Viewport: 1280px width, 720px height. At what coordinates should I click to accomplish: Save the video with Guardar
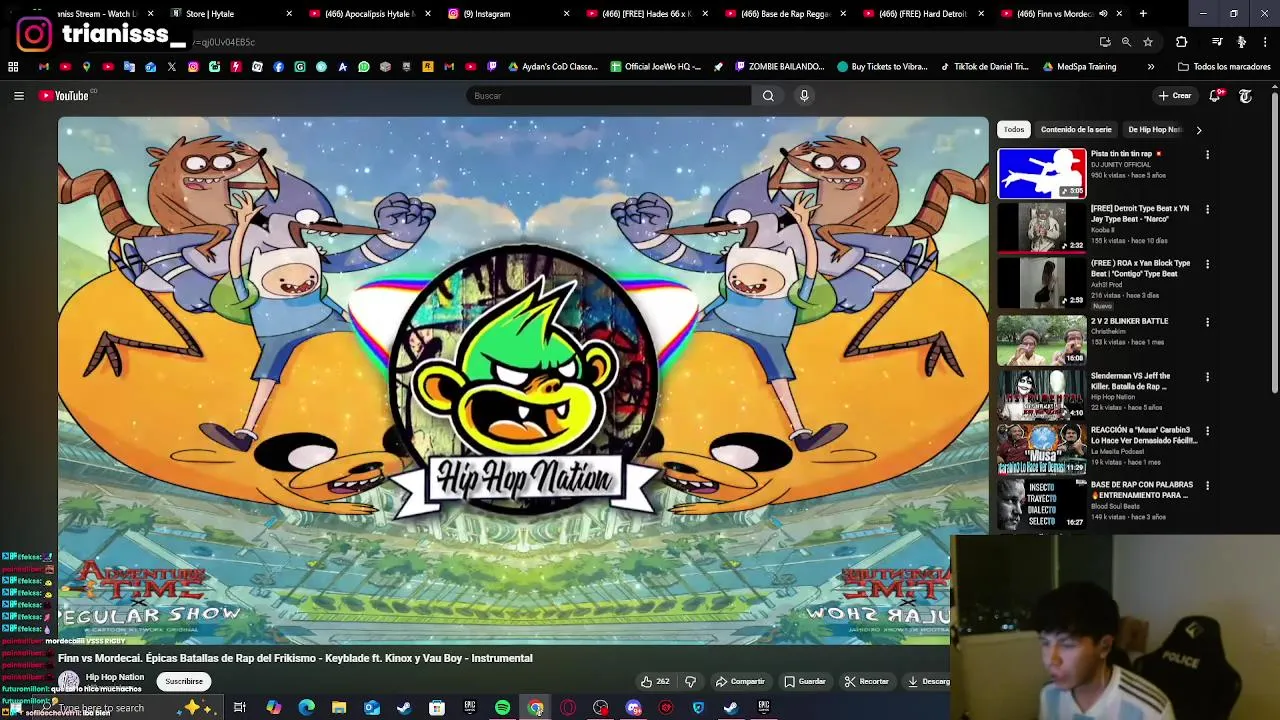click(x=805, y=682)
